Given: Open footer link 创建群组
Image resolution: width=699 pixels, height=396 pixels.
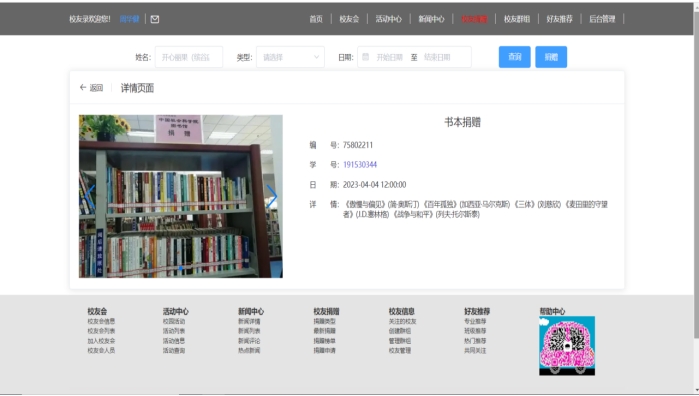Looking at the screenshot, I should point(400,331).
